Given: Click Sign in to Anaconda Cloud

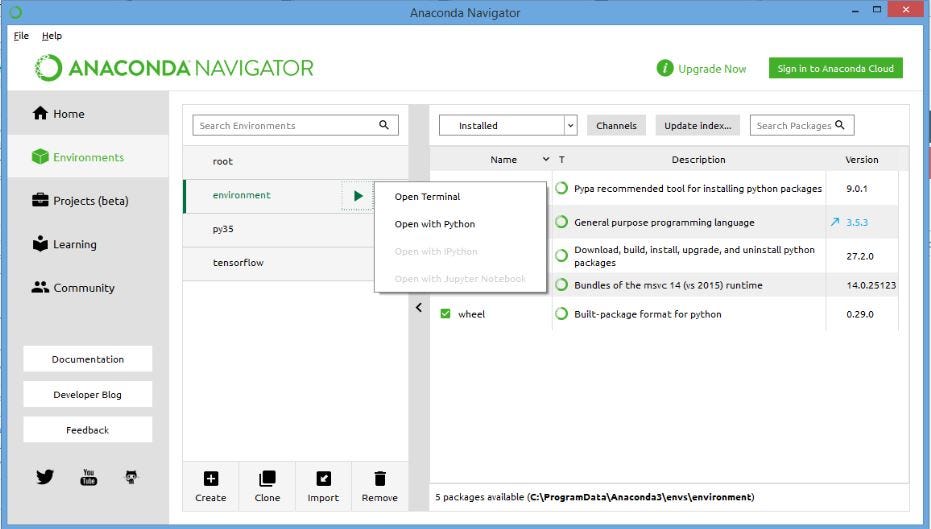Looking at the screenshot, I should (x=835, y=68).
